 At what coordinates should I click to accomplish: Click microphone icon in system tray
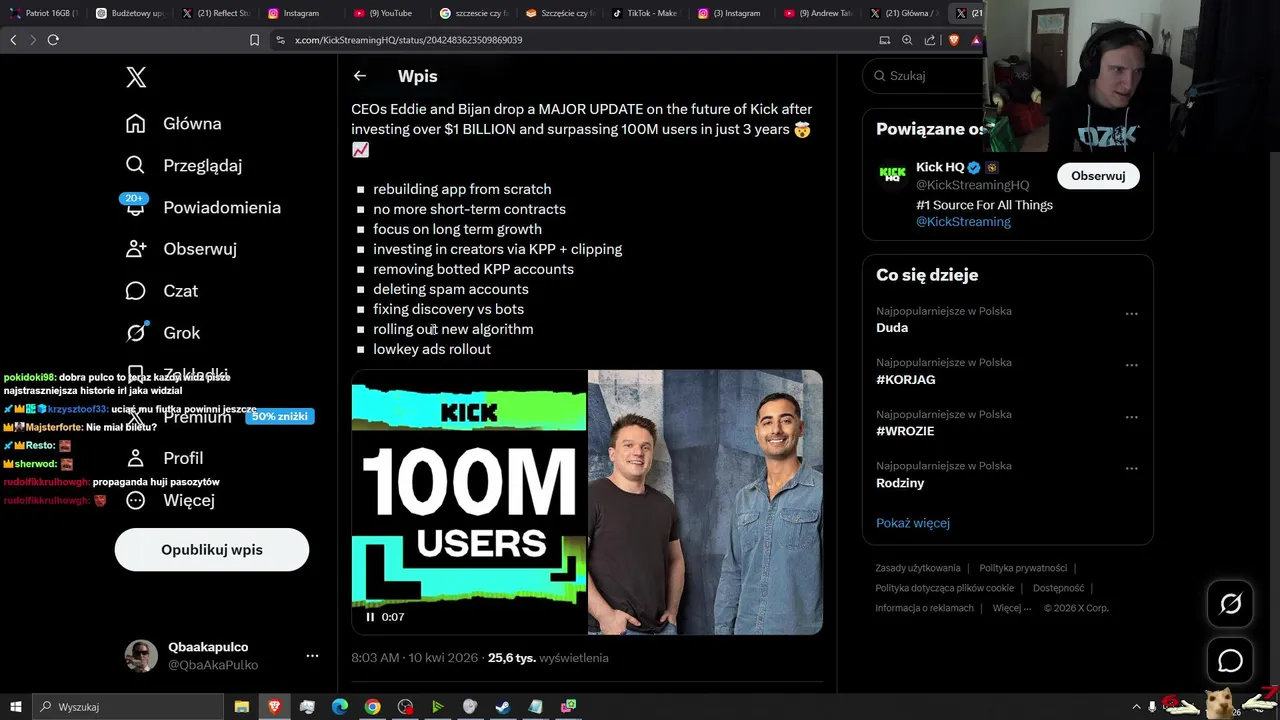(x=1152, y=707)
